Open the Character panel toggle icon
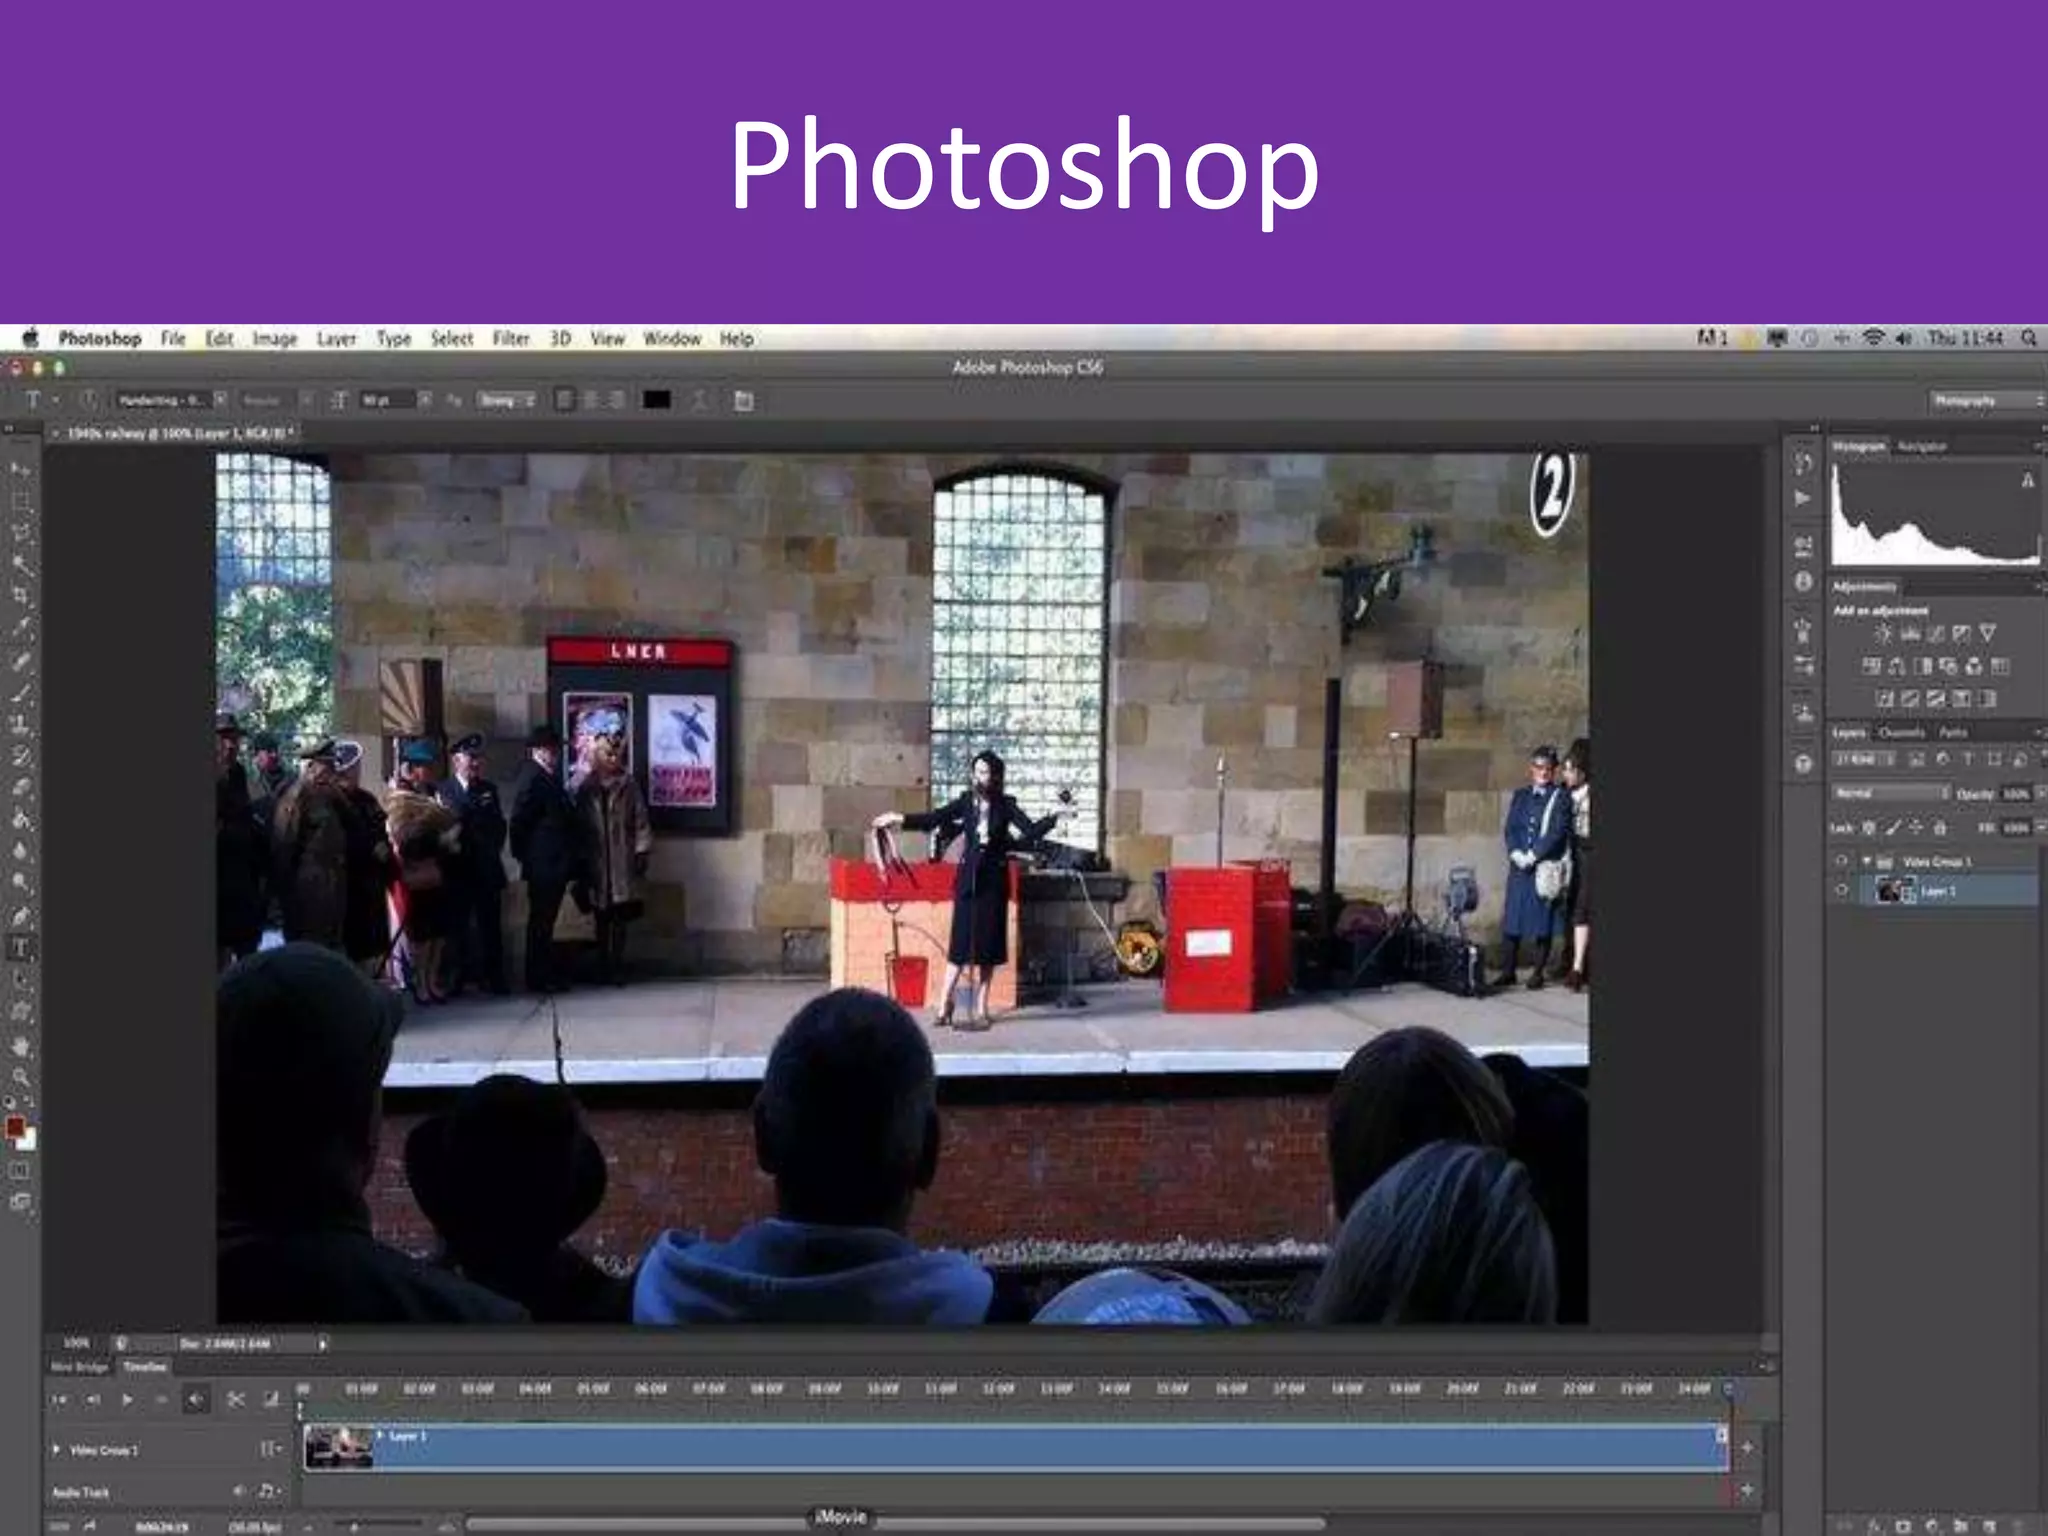This screenshot has width=2048, height=1536. (743, 401)
